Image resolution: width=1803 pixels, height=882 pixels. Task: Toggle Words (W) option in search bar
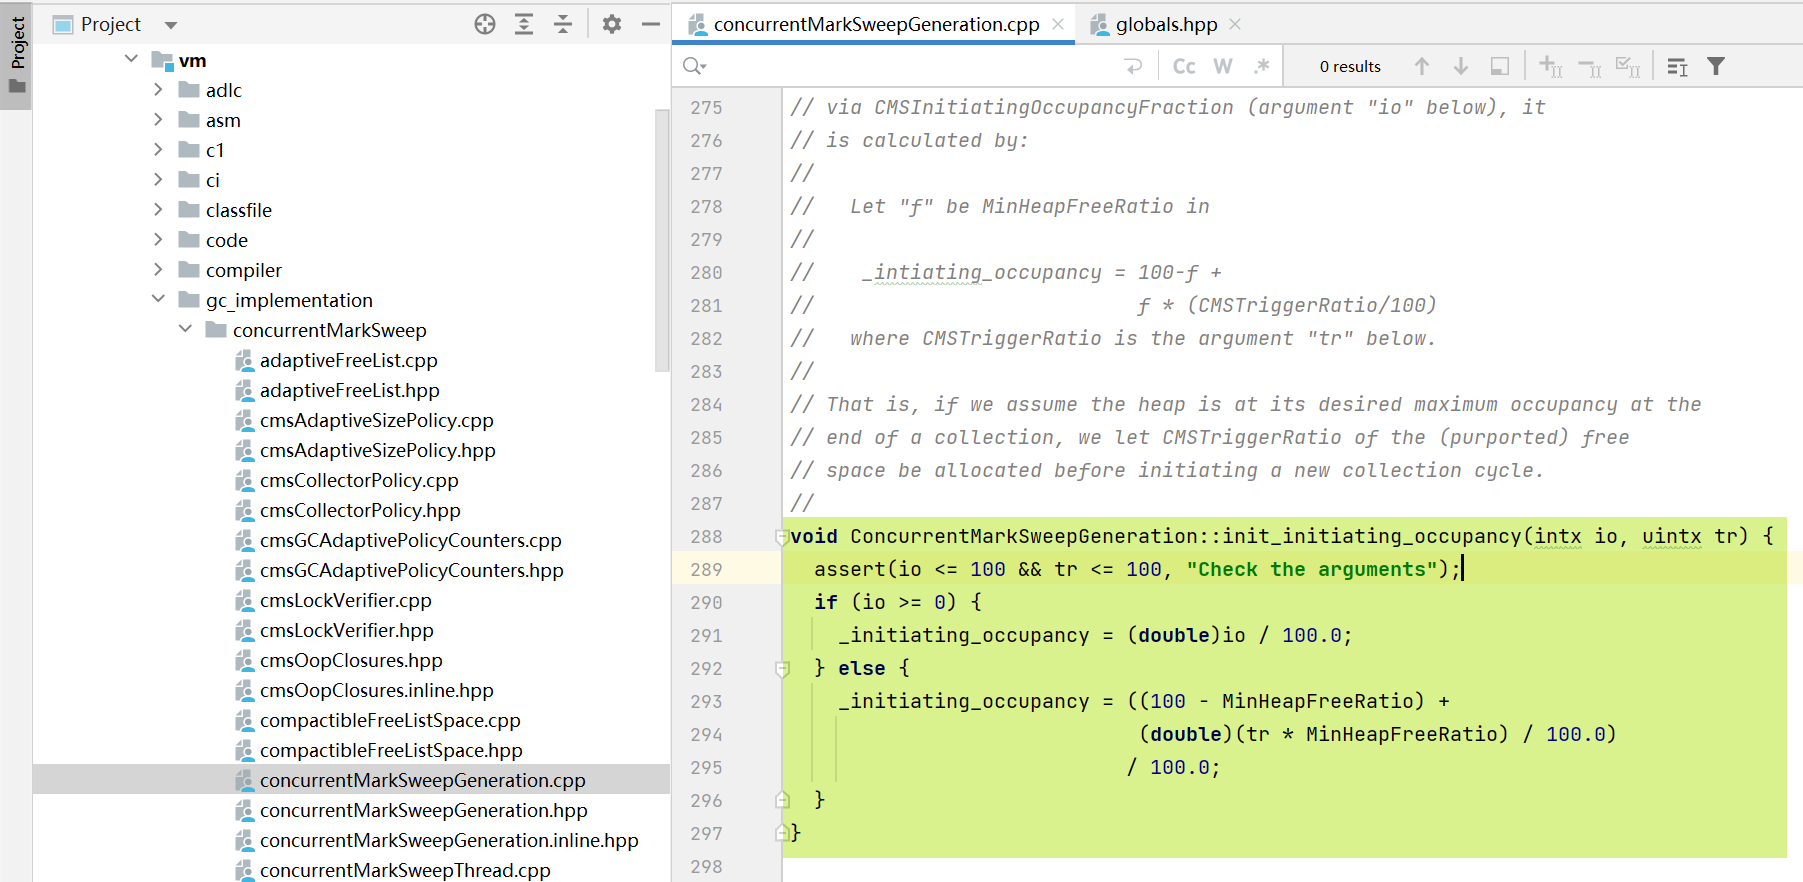tap(1223, 66)
